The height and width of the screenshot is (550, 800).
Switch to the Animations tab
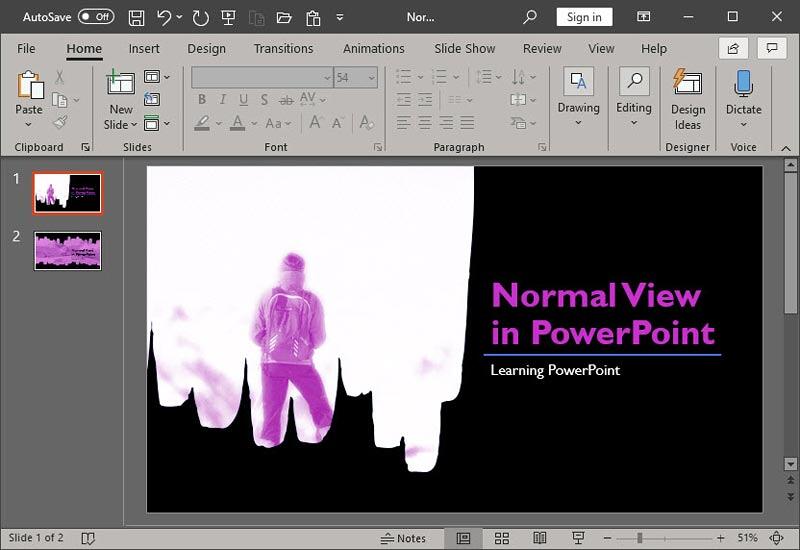tap(373, 48)
